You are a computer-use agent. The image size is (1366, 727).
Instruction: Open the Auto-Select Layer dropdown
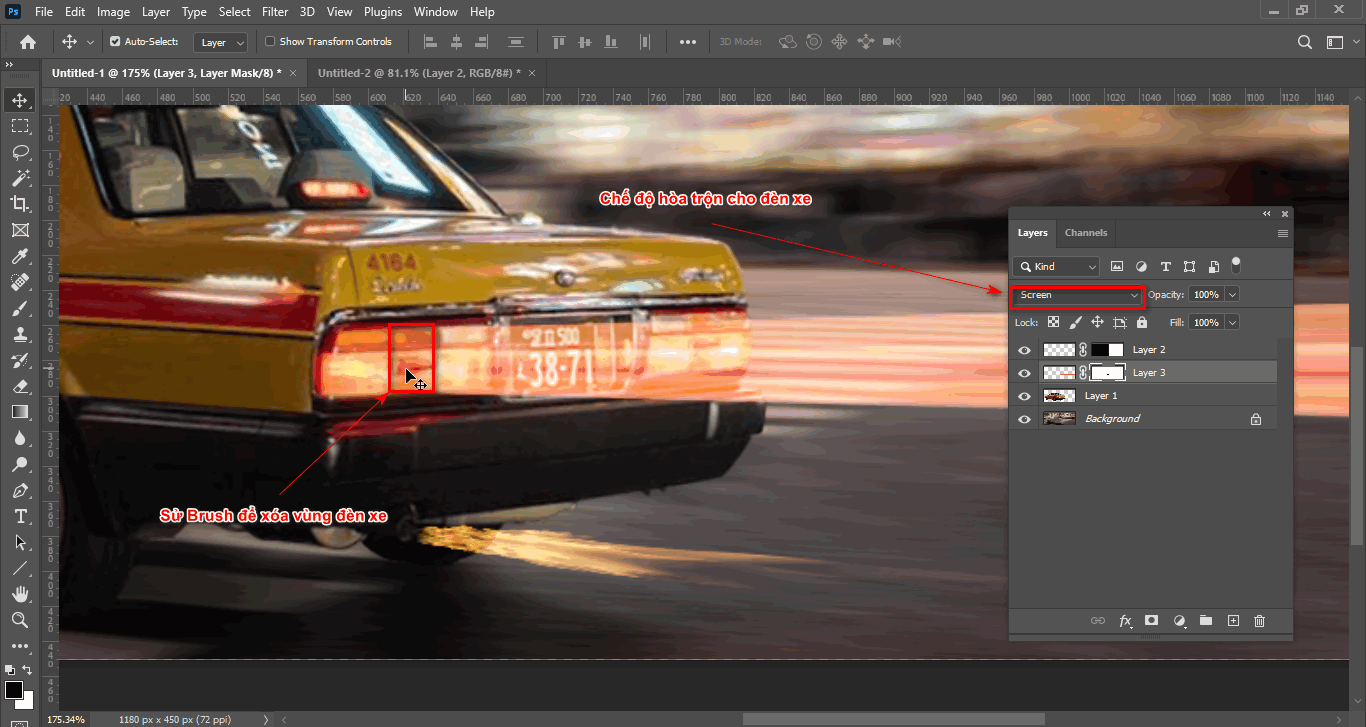click(x=219, y=42)
